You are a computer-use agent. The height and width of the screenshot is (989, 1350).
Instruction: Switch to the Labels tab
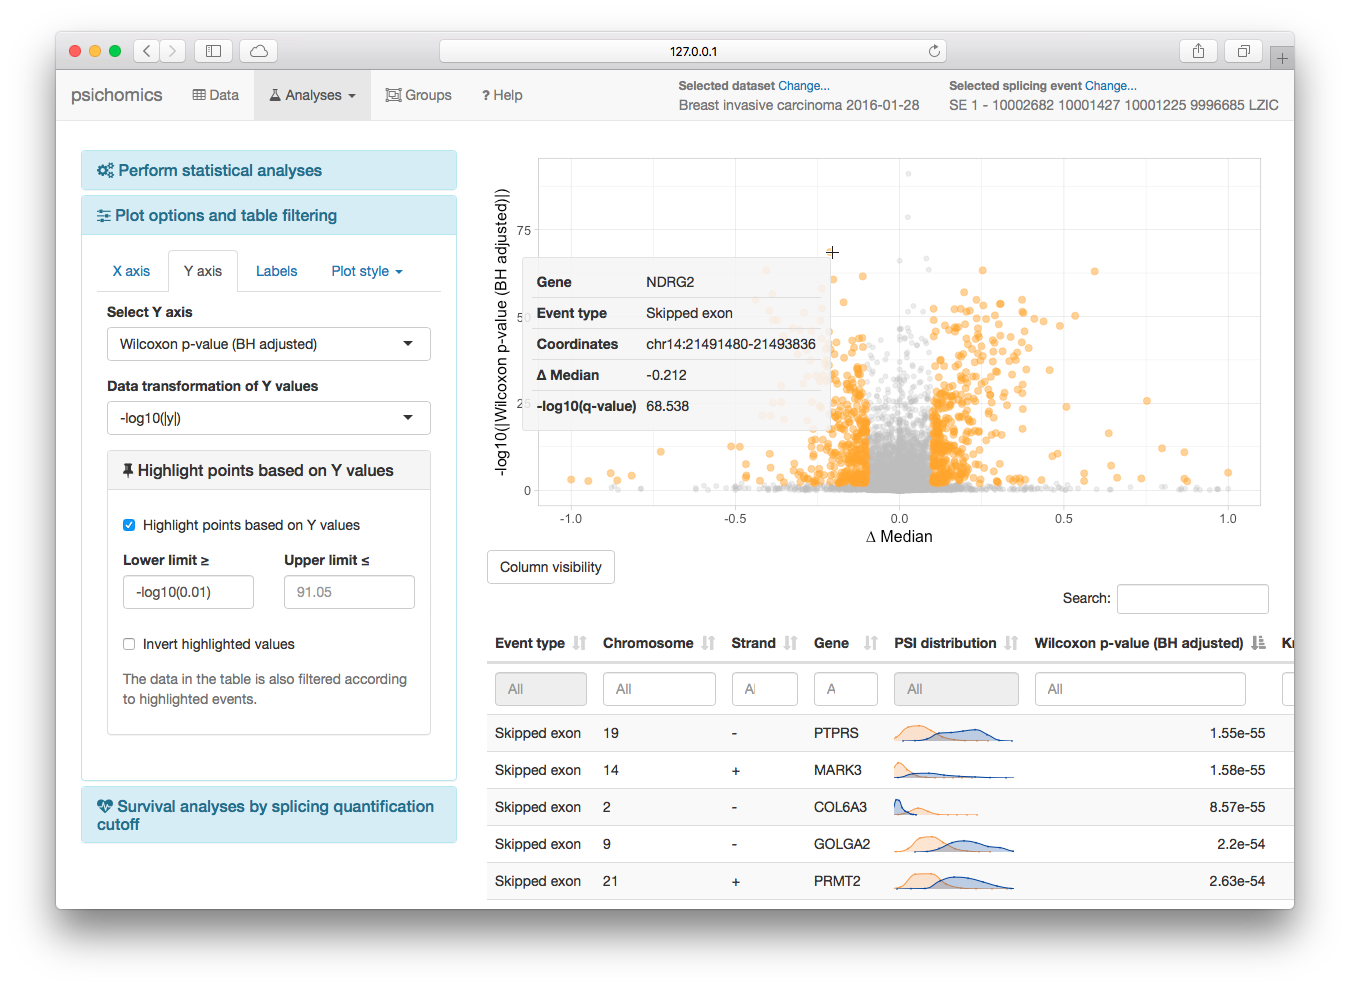coord(276,271)
